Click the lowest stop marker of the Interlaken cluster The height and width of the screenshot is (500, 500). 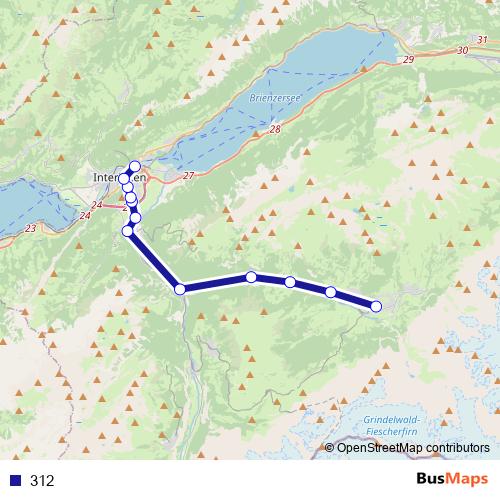128,231
